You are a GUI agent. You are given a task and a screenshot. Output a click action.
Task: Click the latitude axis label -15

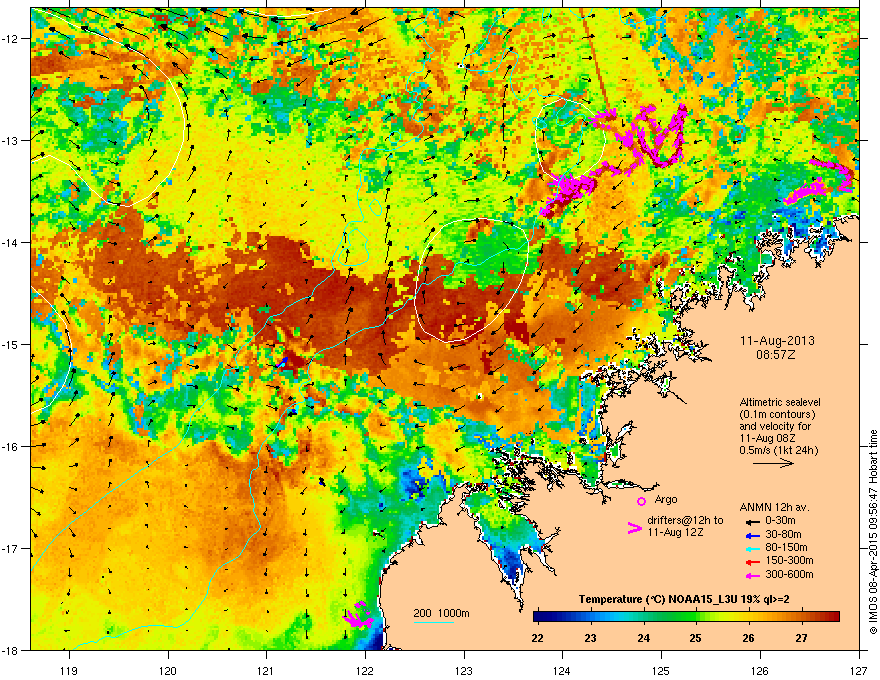[x=10, y=344]
